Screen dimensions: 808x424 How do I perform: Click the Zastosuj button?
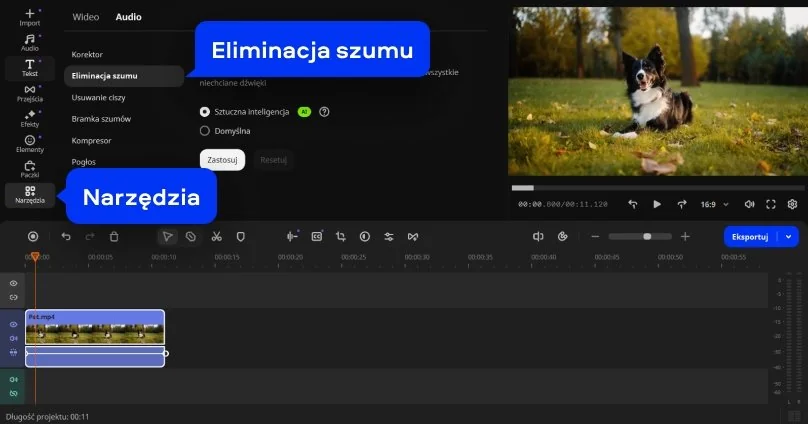tap(222, 160)
